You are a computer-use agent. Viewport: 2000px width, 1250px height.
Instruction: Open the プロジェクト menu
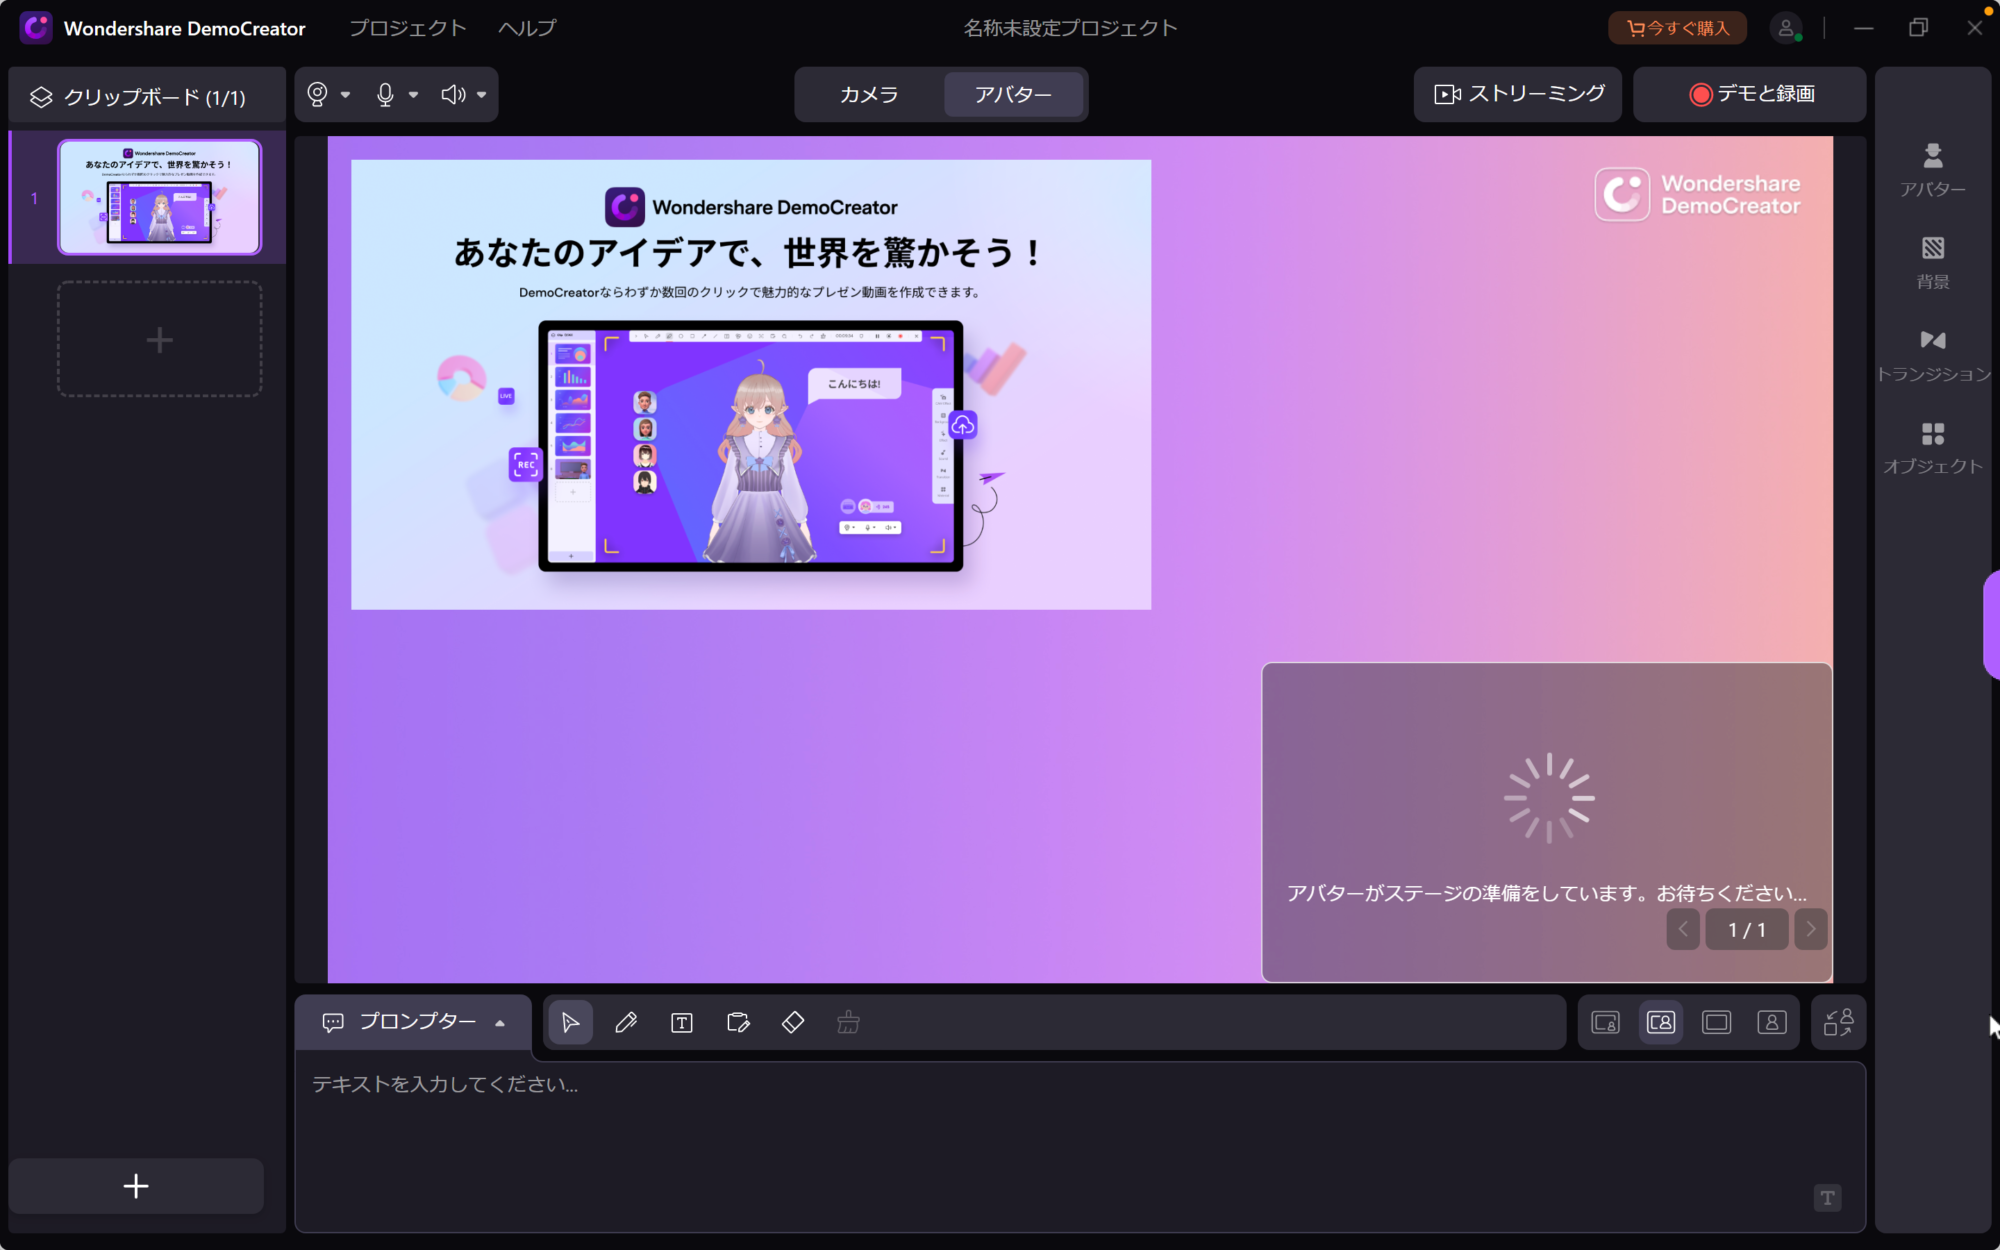click(407, 28)
